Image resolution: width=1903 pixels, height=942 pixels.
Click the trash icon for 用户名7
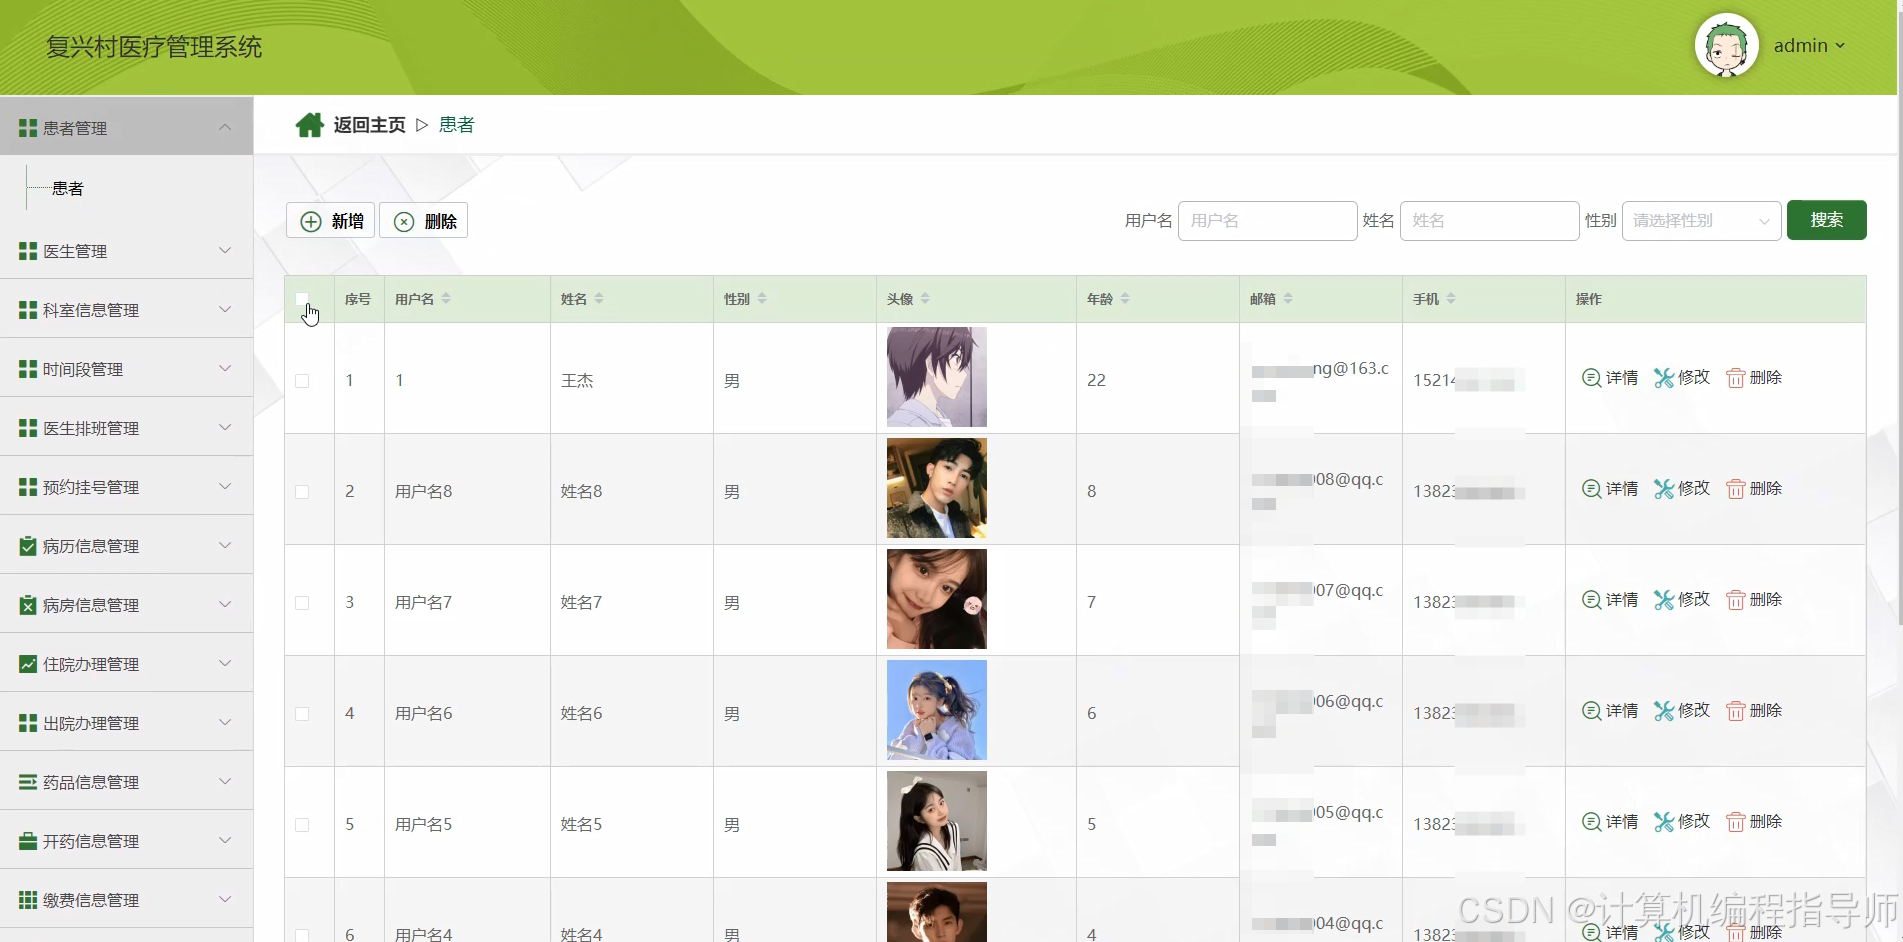click(1735, 600)
